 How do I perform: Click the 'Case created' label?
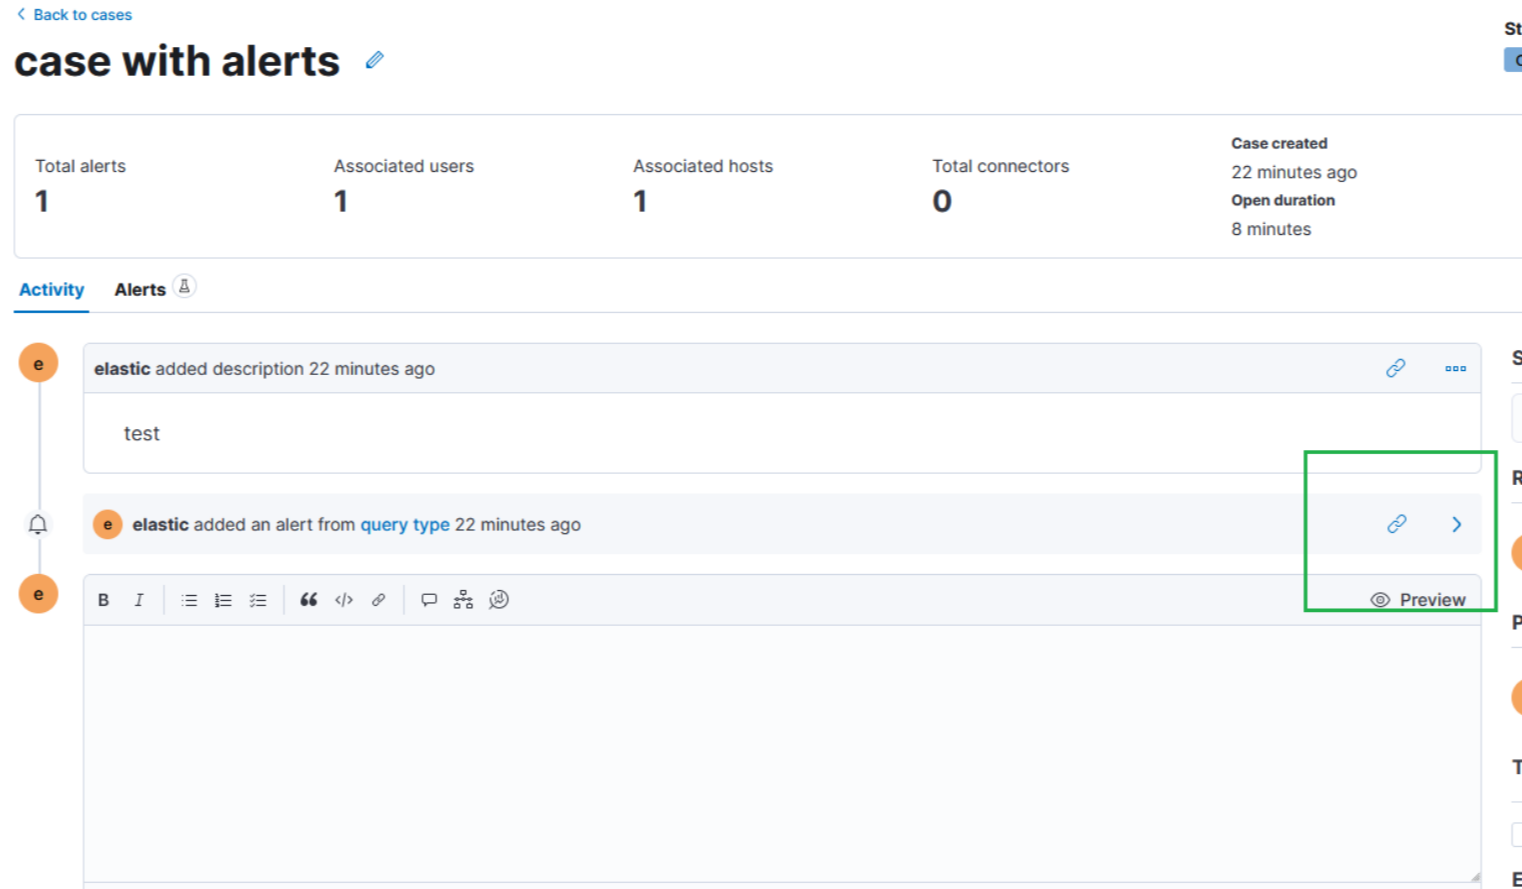pos(1279,144)
